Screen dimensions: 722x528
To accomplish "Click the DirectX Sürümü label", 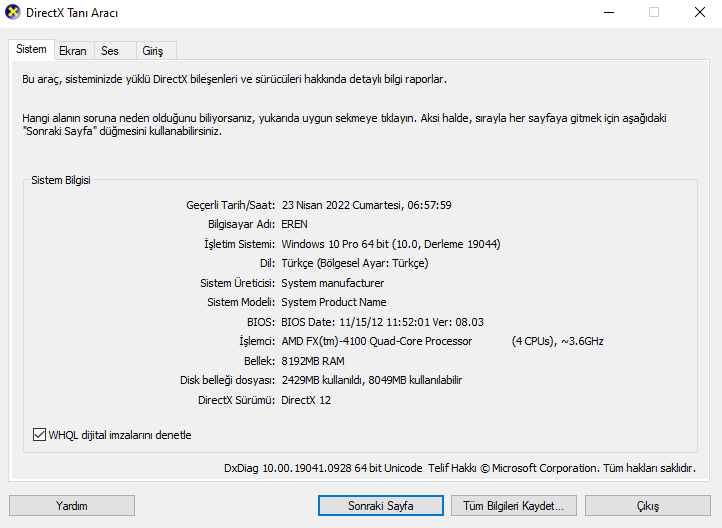I will pyautogui.click(x=236, y=400).
